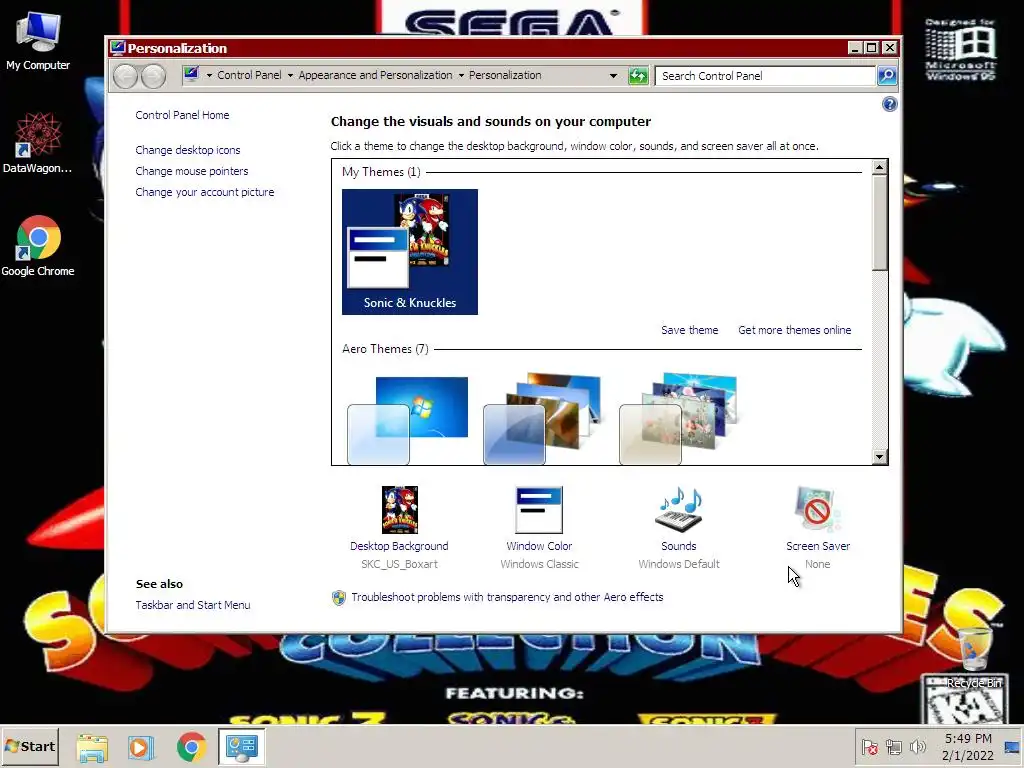
Task: Open the Screen Saver settings icon
Action: [818, 509]
